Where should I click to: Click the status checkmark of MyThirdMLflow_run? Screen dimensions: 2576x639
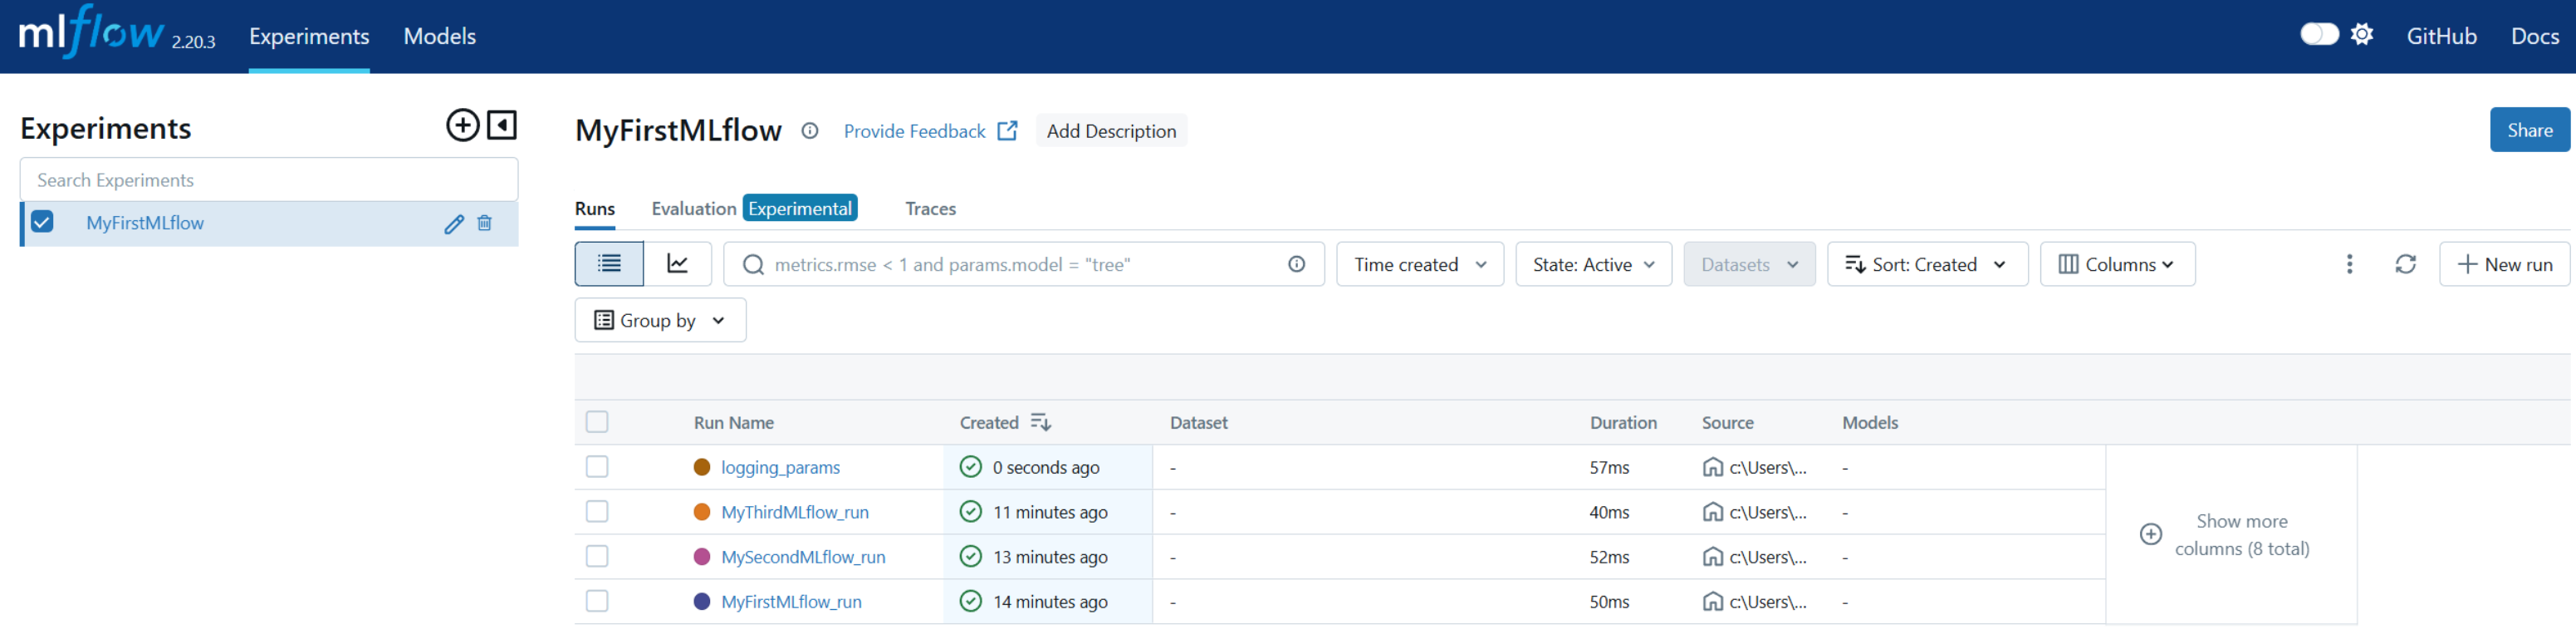(970, 512)
